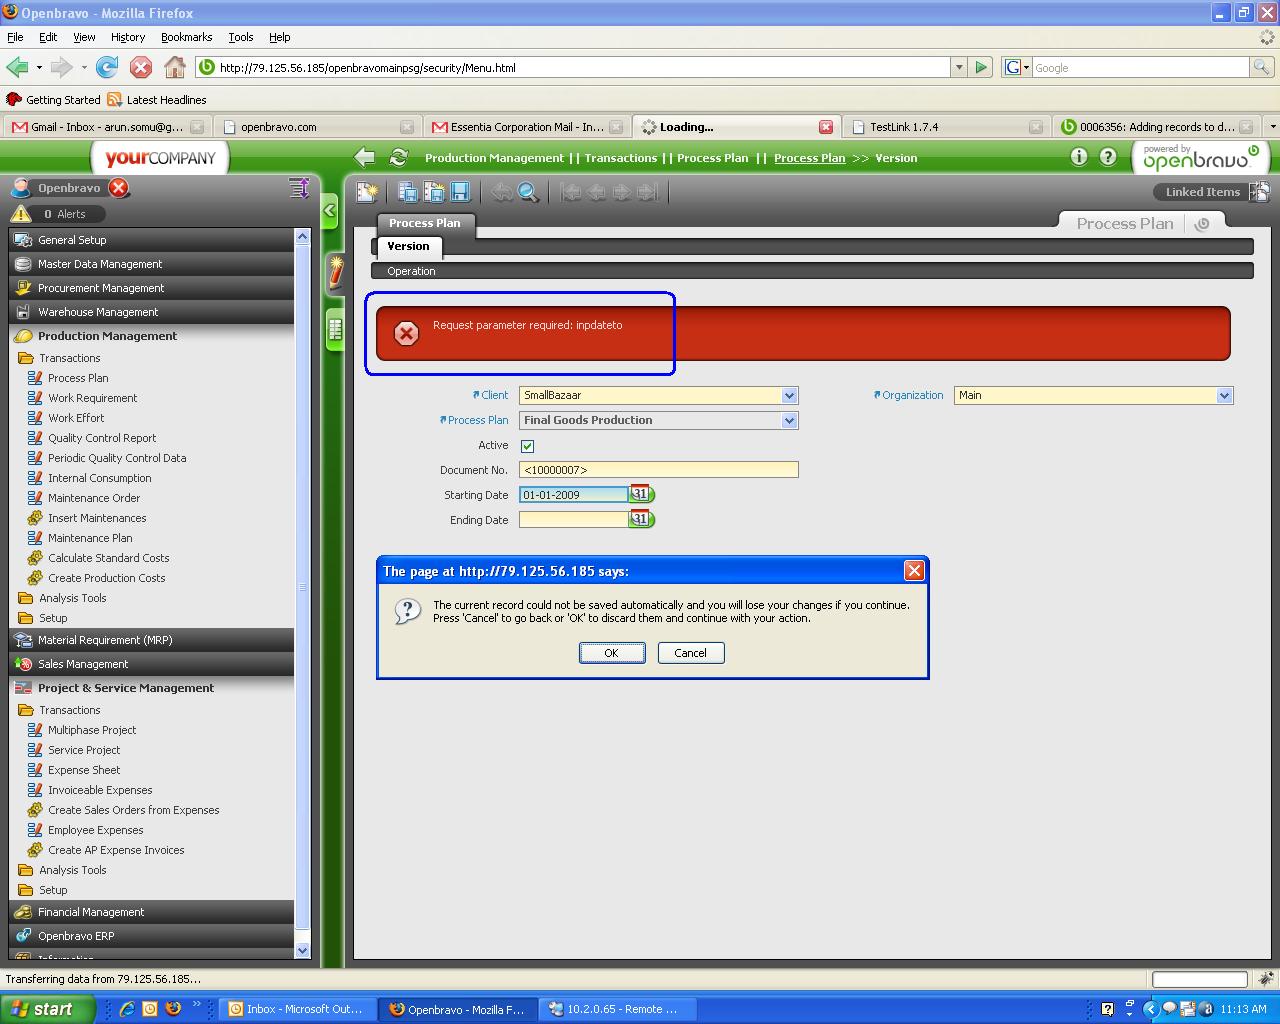Viewport: 1280px width, 1024px height.
Task: Open the About info icon
Action: coord(1078,157)
